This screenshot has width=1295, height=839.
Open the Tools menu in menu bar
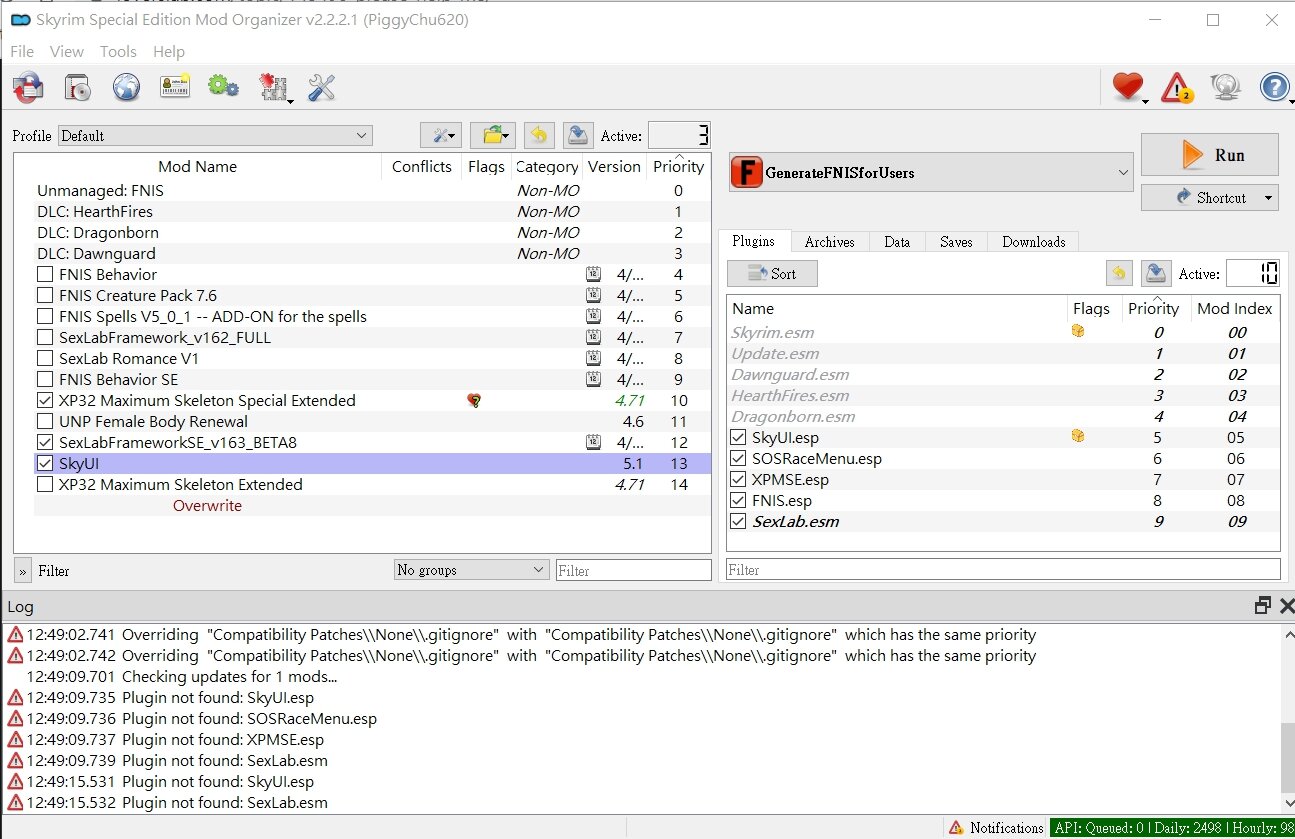(118, 51)
